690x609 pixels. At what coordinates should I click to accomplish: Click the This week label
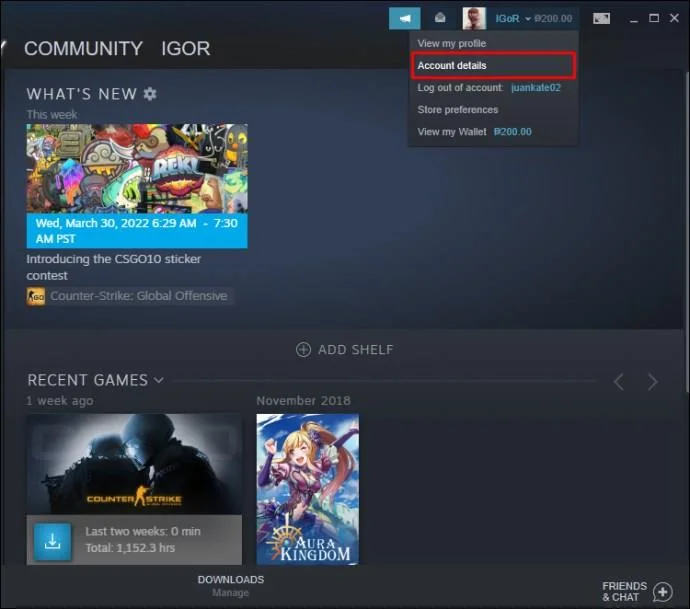click(52, 114)
